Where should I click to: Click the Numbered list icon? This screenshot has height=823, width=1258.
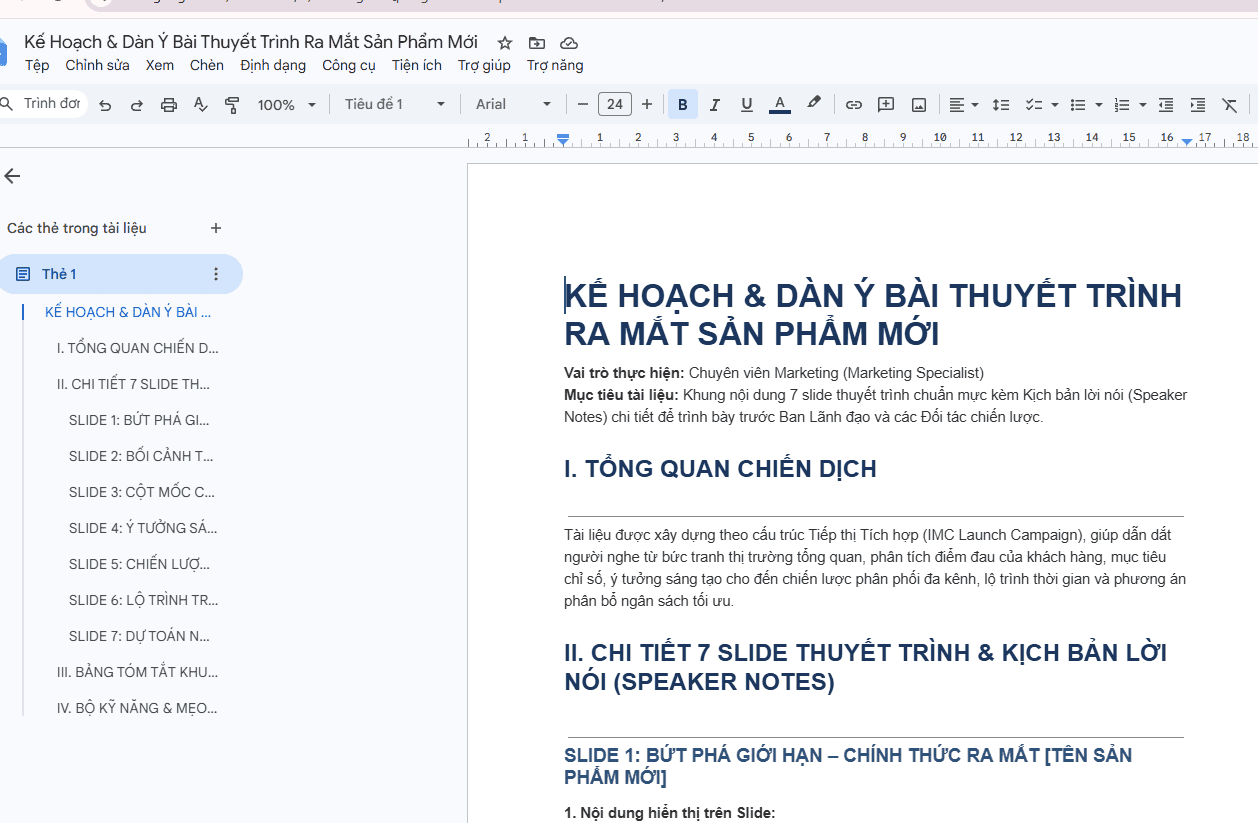(1122, 105)
